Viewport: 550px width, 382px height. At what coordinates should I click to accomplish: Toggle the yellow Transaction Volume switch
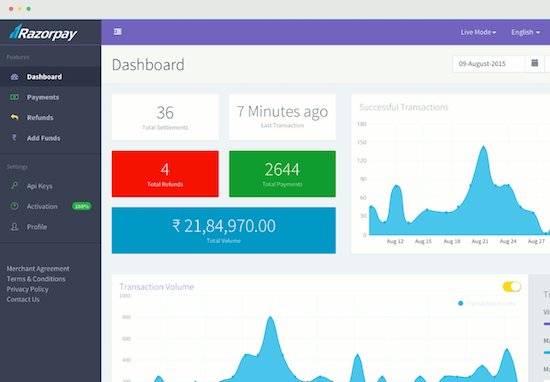(x=512, y=287)
